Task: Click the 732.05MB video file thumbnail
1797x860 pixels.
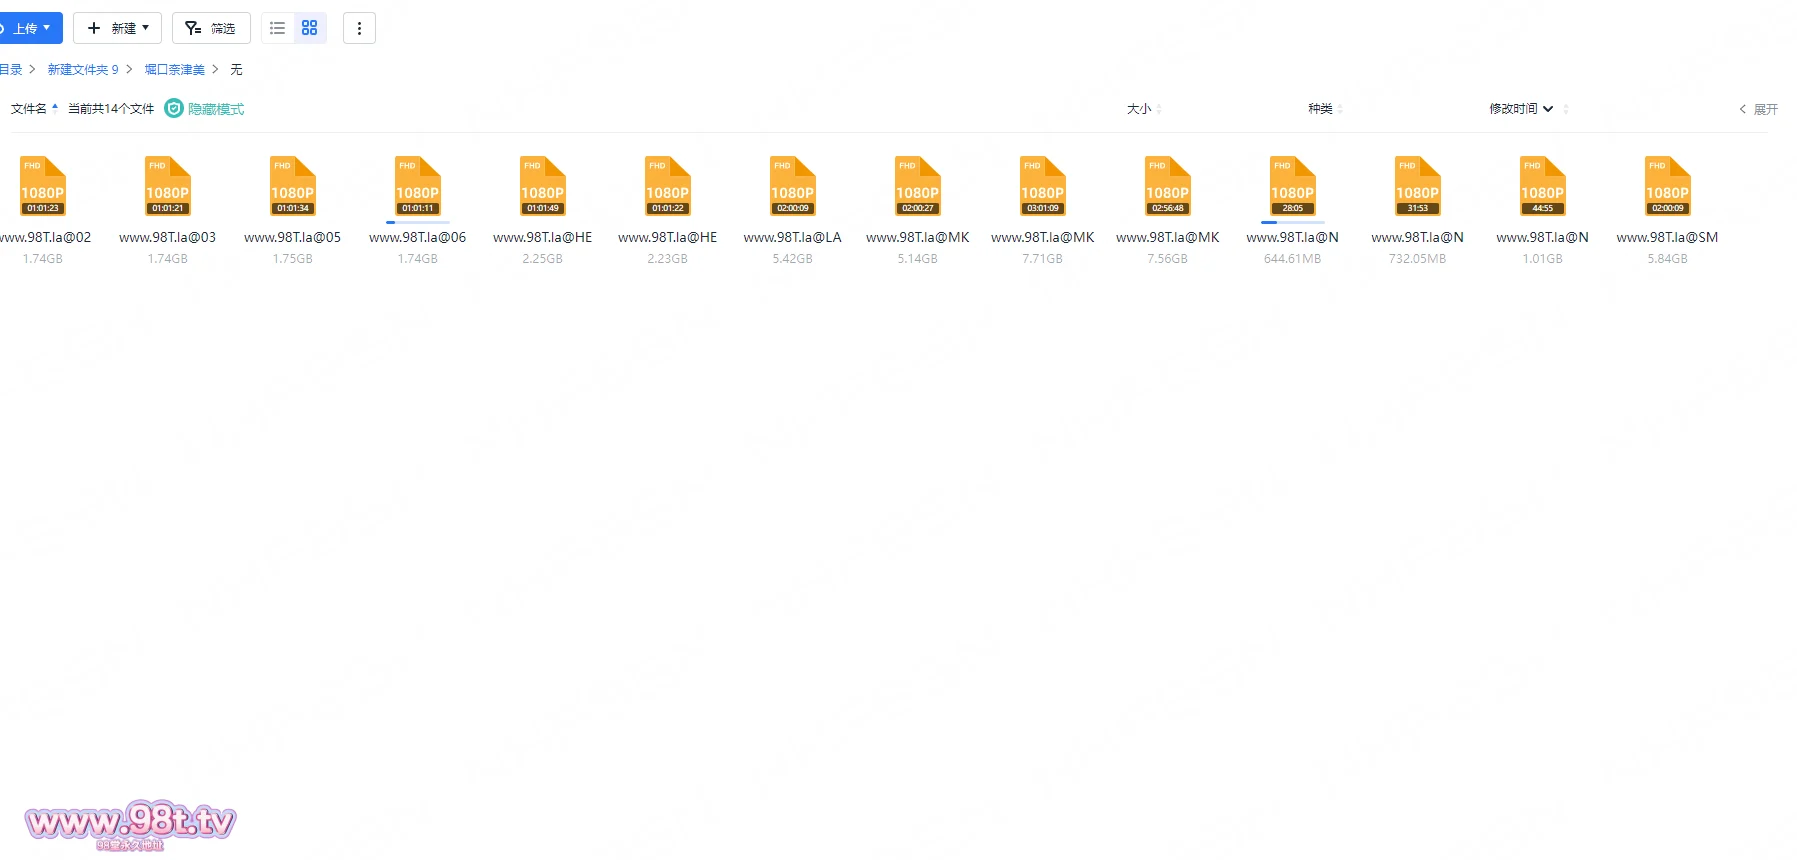Action: tap(1417, 187)
